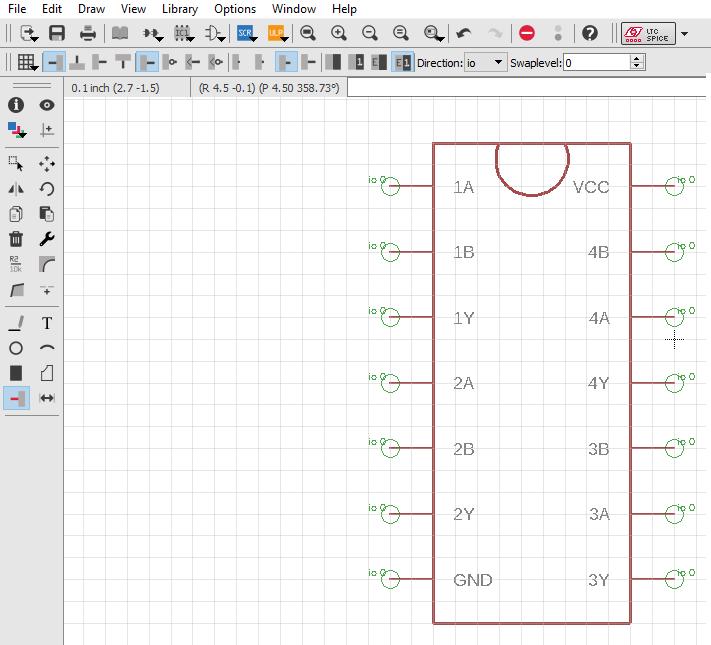
Task: Open the SCR script dropdown
Action: 247,34
